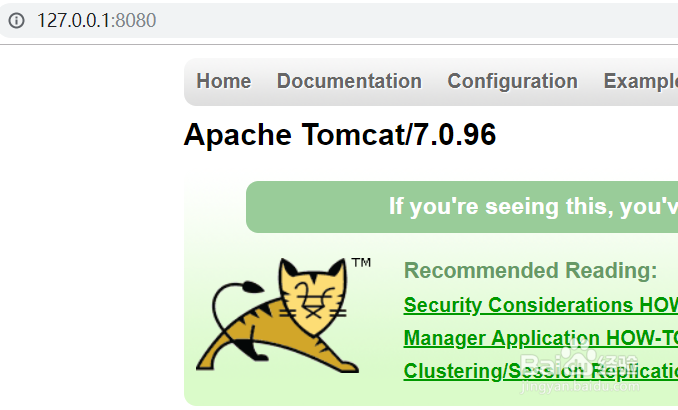Click the TM trademark symbol beside the logo
This screenshot has height=410, width=678.
[x=361, y=263]
